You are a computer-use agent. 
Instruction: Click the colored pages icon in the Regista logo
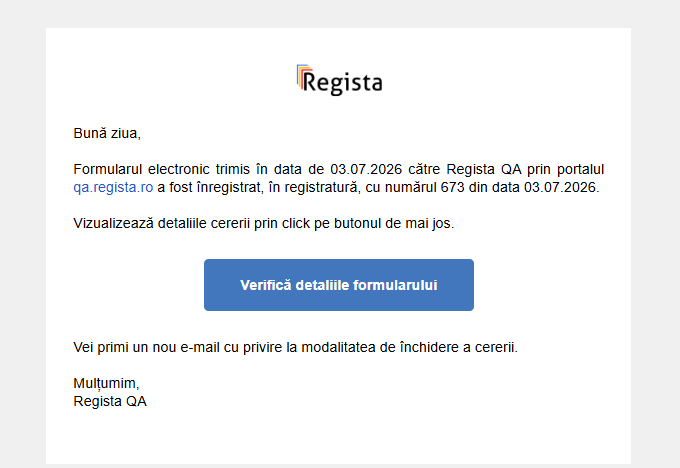coord(304,77)
